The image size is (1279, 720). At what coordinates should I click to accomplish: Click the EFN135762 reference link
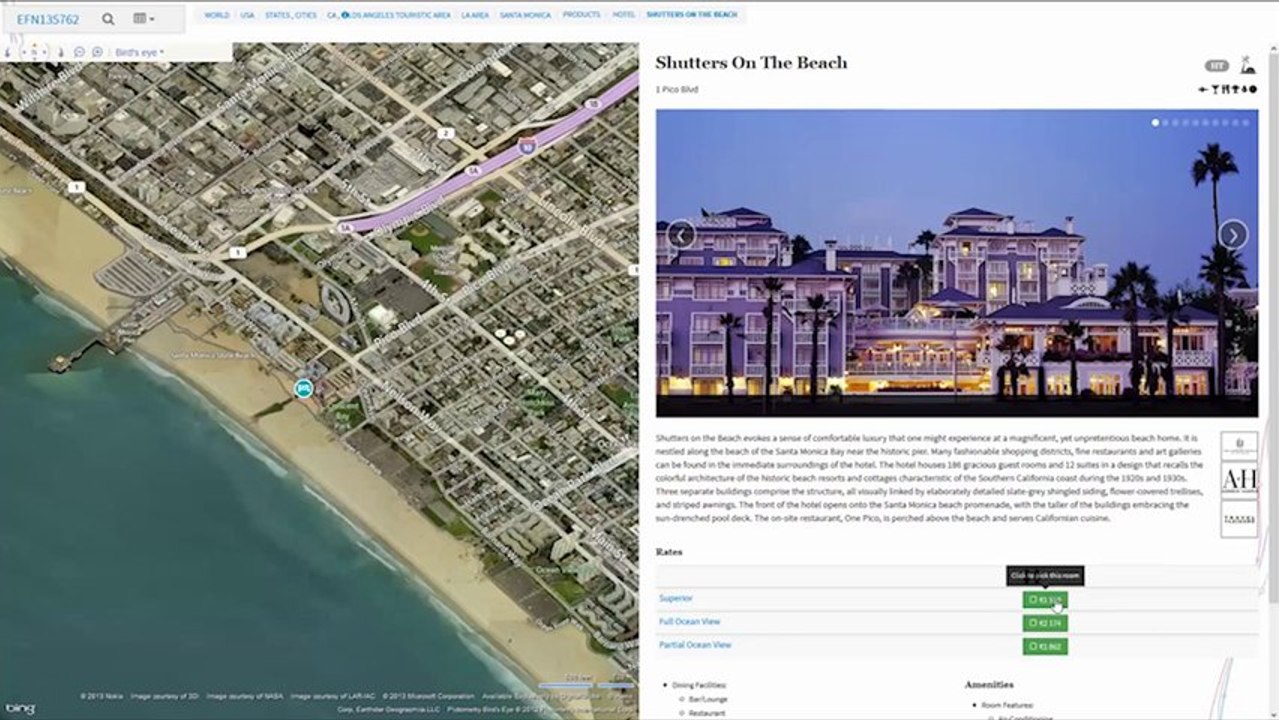pyautogui.click(x=47, y=19)
